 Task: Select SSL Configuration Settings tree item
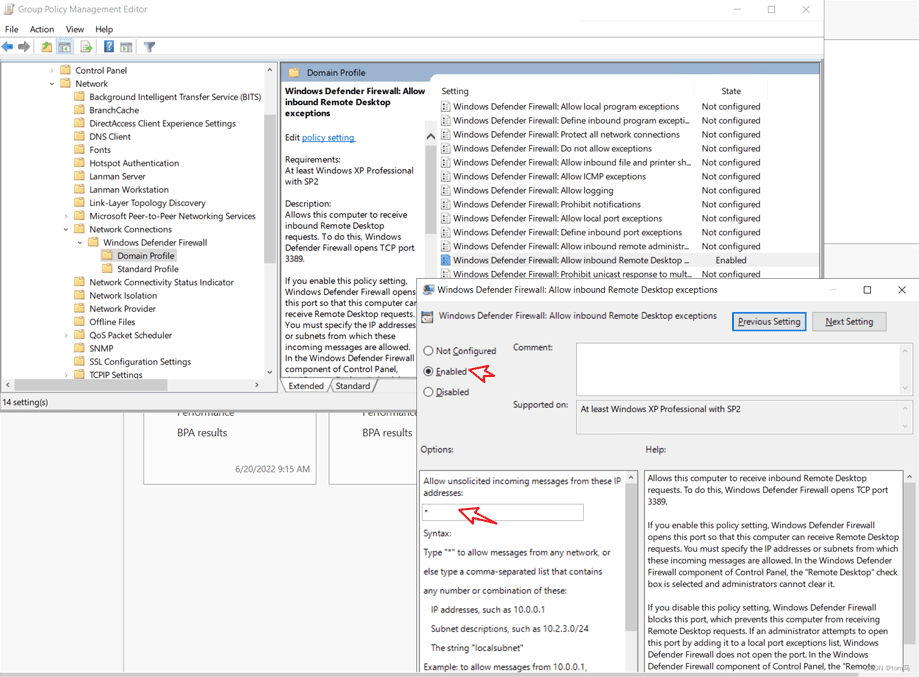pyautogui.click(x=139, y=362)
